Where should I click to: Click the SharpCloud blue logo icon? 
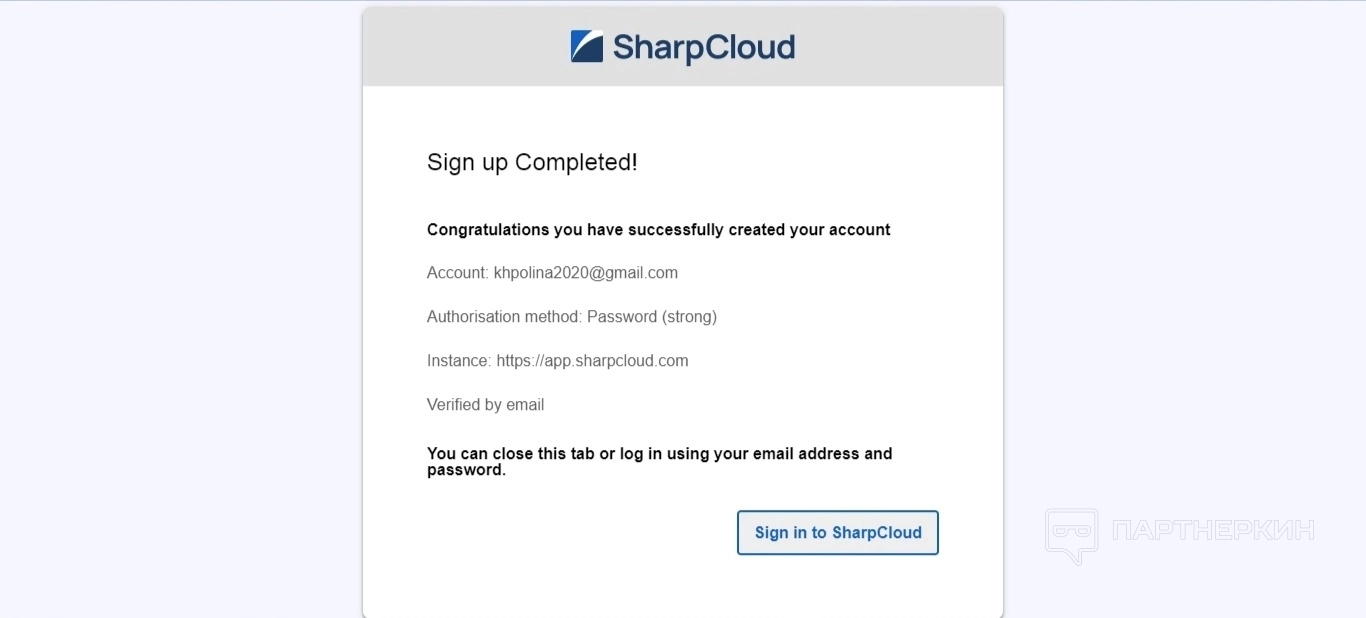(587, 47)
